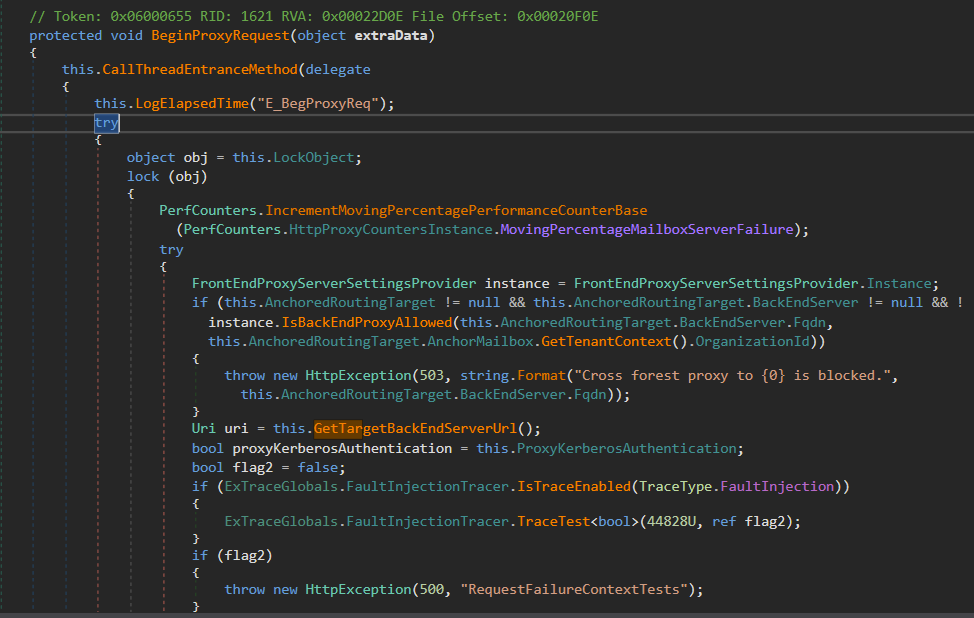Open the LogElapsedTime method reference
This screenshot has height=618, width=974.
(192, 104)
